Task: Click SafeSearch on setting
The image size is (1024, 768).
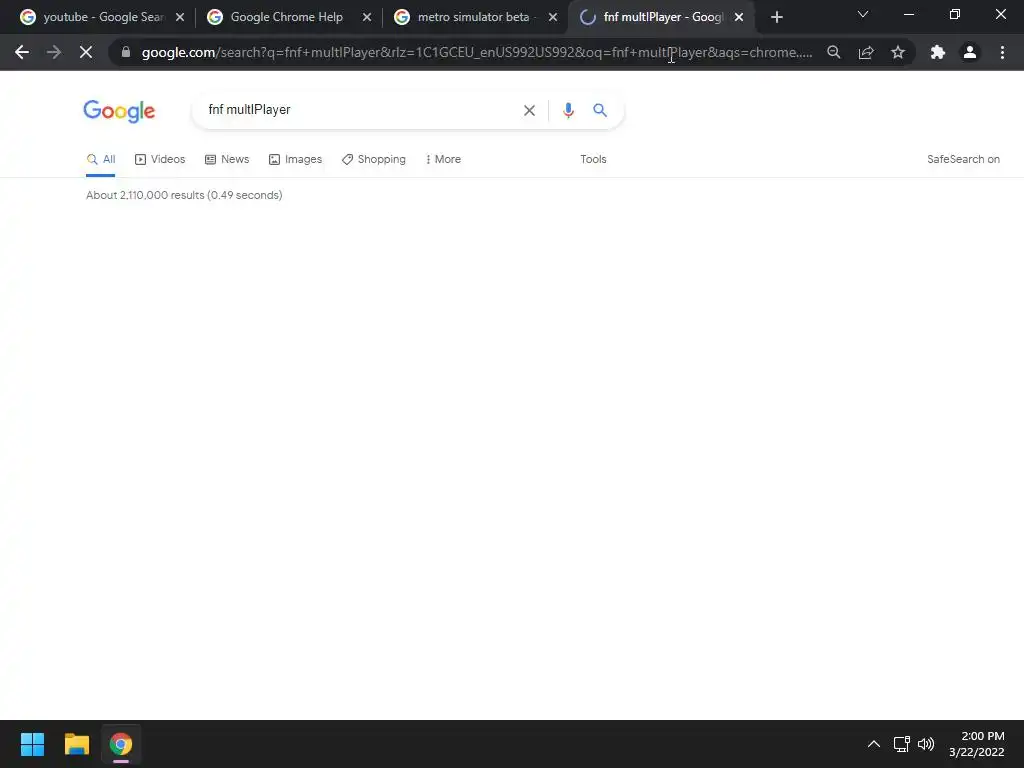Action: click(963, 159)
